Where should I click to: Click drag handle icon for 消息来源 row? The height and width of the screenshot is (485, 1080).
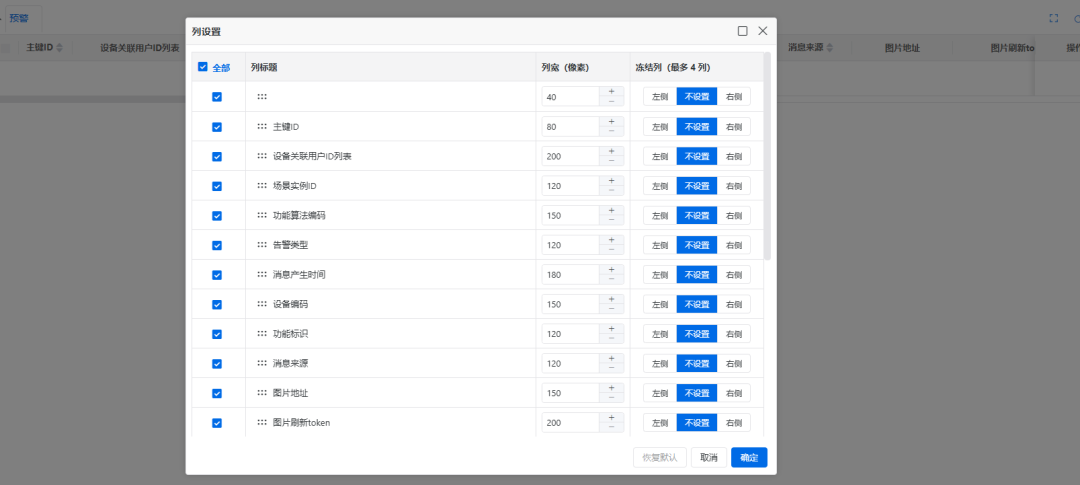(262, 364)
